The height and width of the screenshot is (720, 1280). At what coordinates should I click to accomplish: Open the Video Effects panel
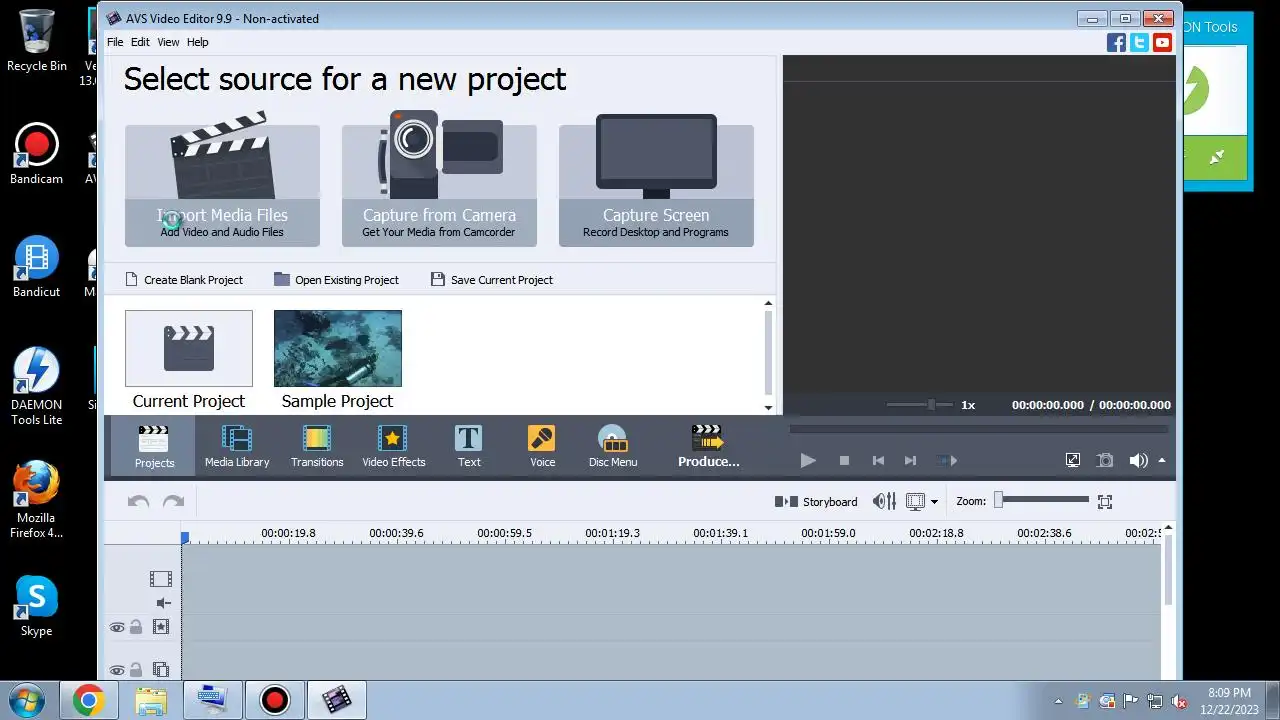coord(393,446)
